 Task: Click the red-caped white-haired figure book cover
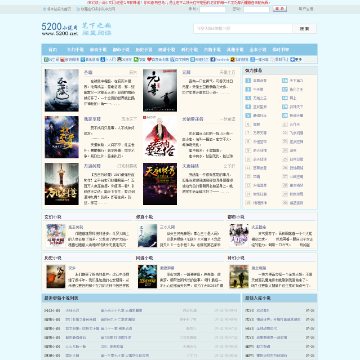click(x=160, y=137)
